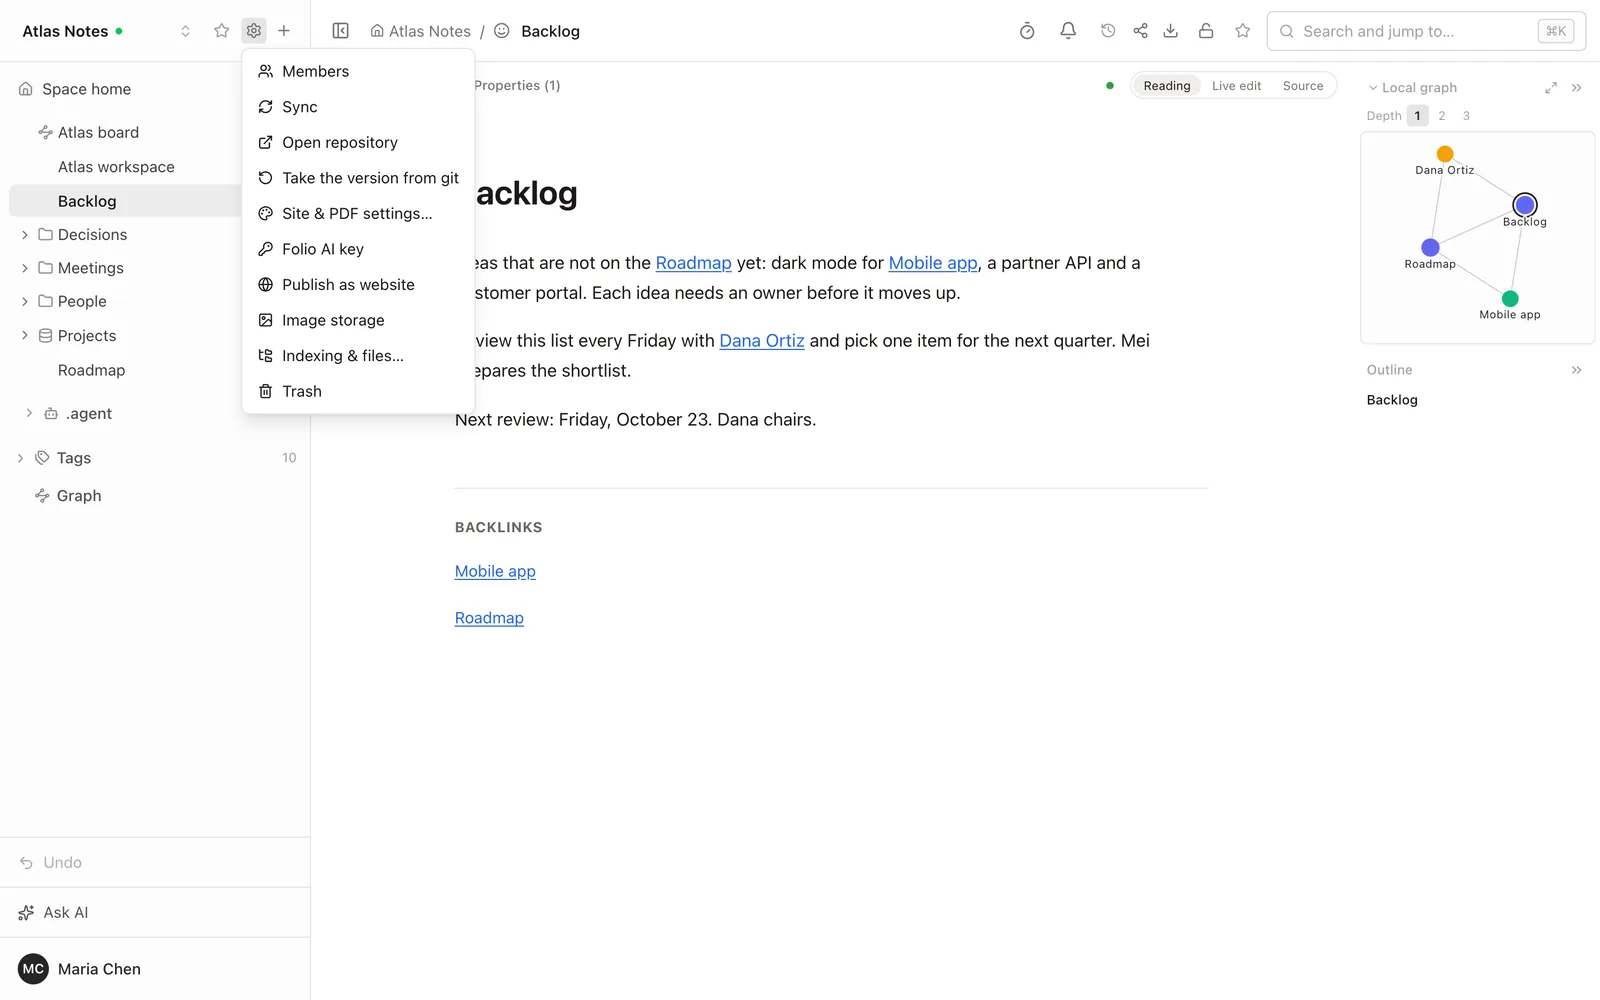The image size is (1600, 1000).
Task: Click the lock icon in toolbar
Action: (1206, 31)
